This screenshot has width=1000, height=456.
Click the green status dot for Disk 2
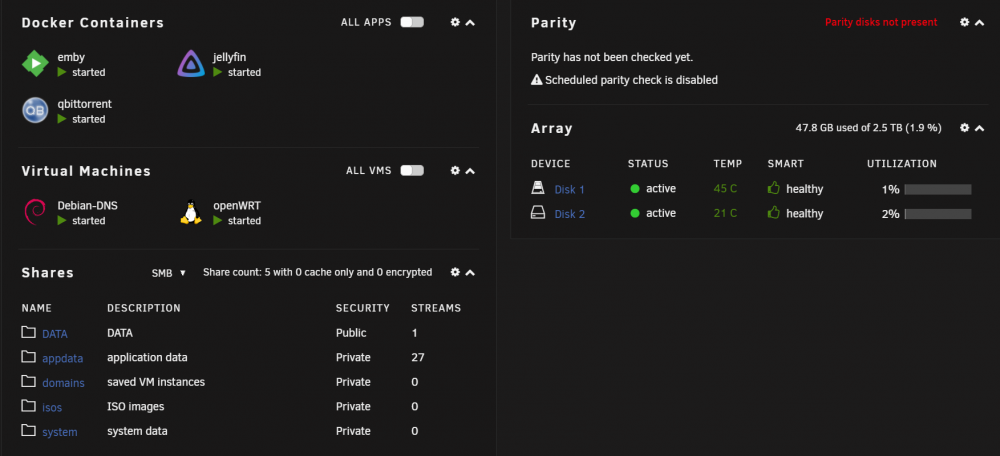coord(635,214)
